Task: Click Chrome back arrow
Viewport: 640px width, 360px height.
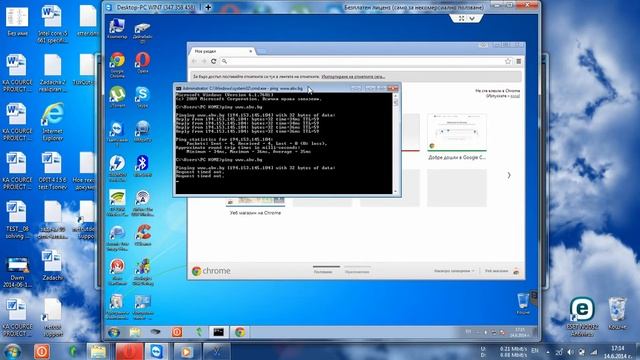Action: pyautogui.click(x=194, y=61)
